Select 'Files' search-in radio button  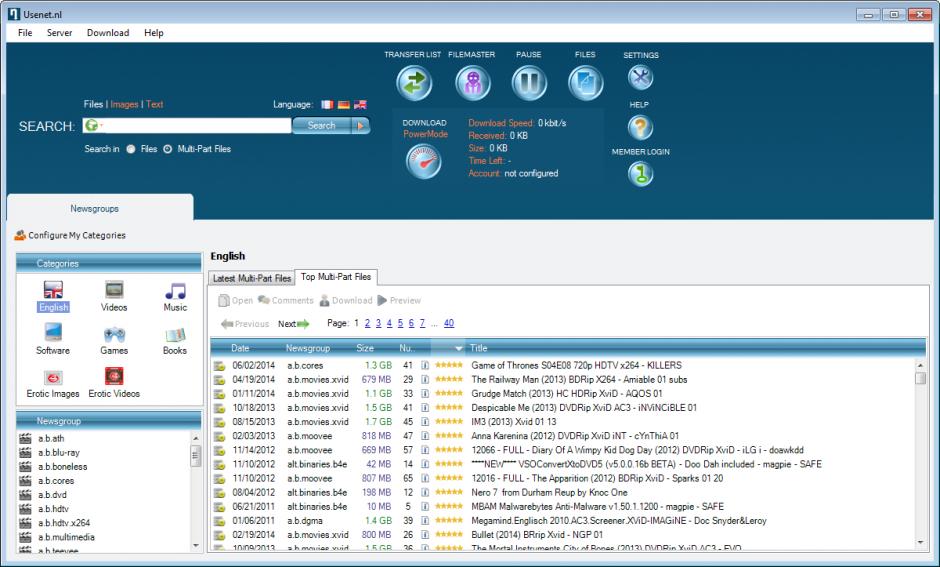pyautogui.click(x=131, y=149)
